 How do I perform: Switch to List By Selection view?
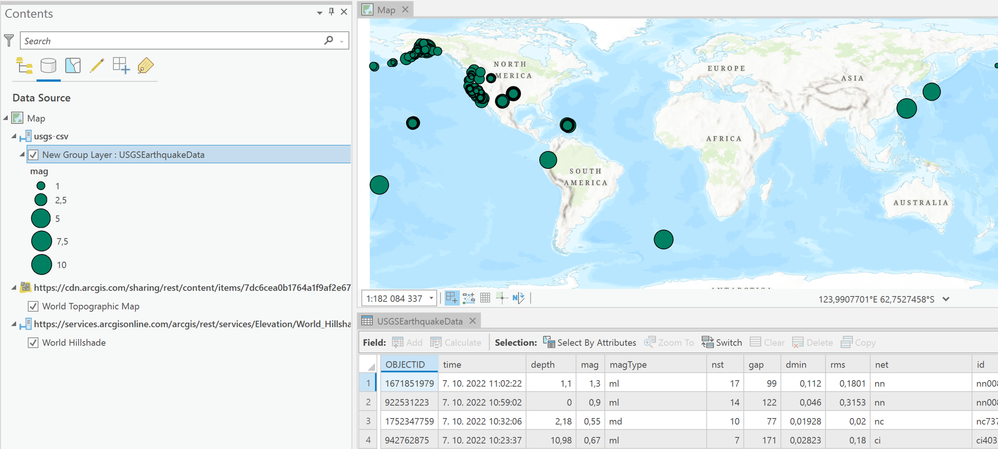point(73,66)
